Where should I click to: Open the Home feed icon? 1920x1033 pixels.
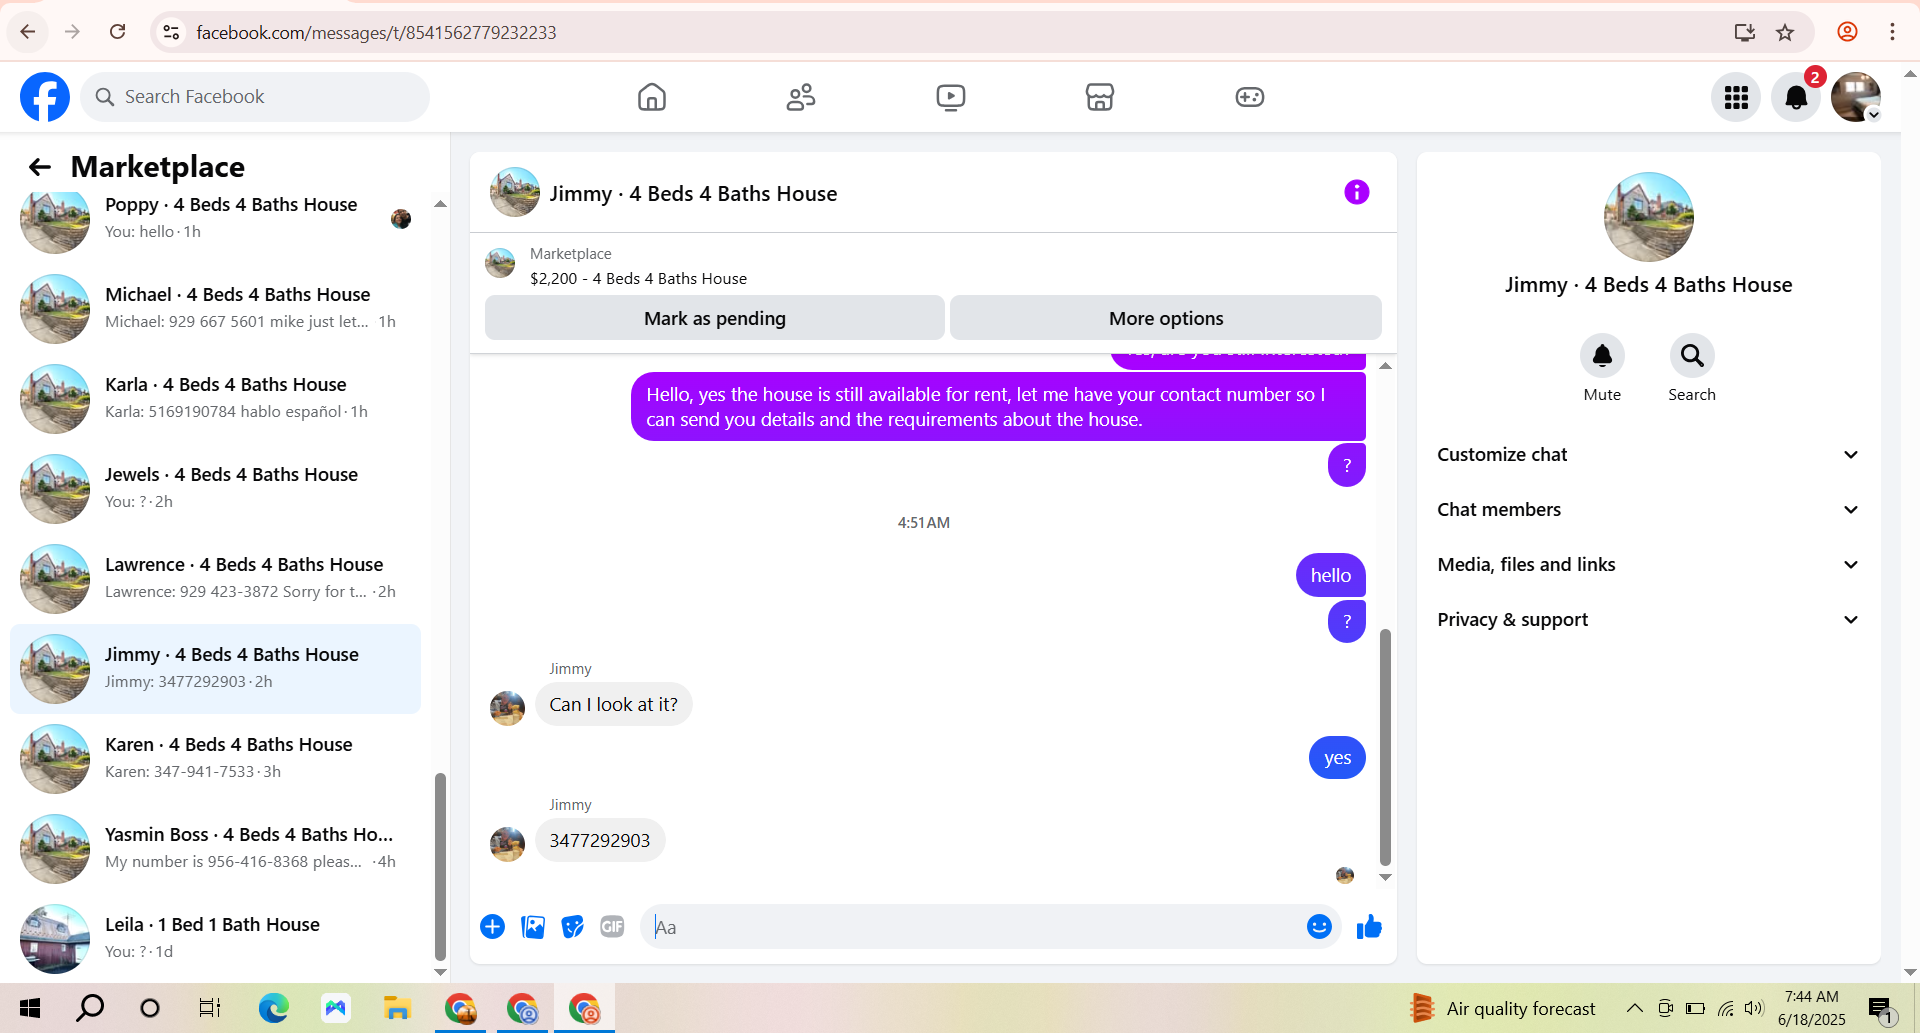tap(652, 97)
